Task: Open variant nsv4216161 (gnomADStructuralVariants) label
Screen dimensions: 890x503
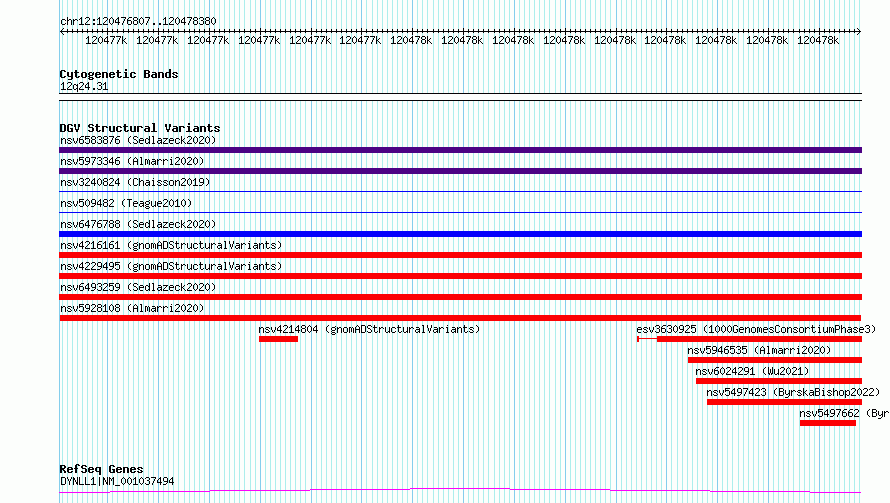Action: [x=171, y=245]
